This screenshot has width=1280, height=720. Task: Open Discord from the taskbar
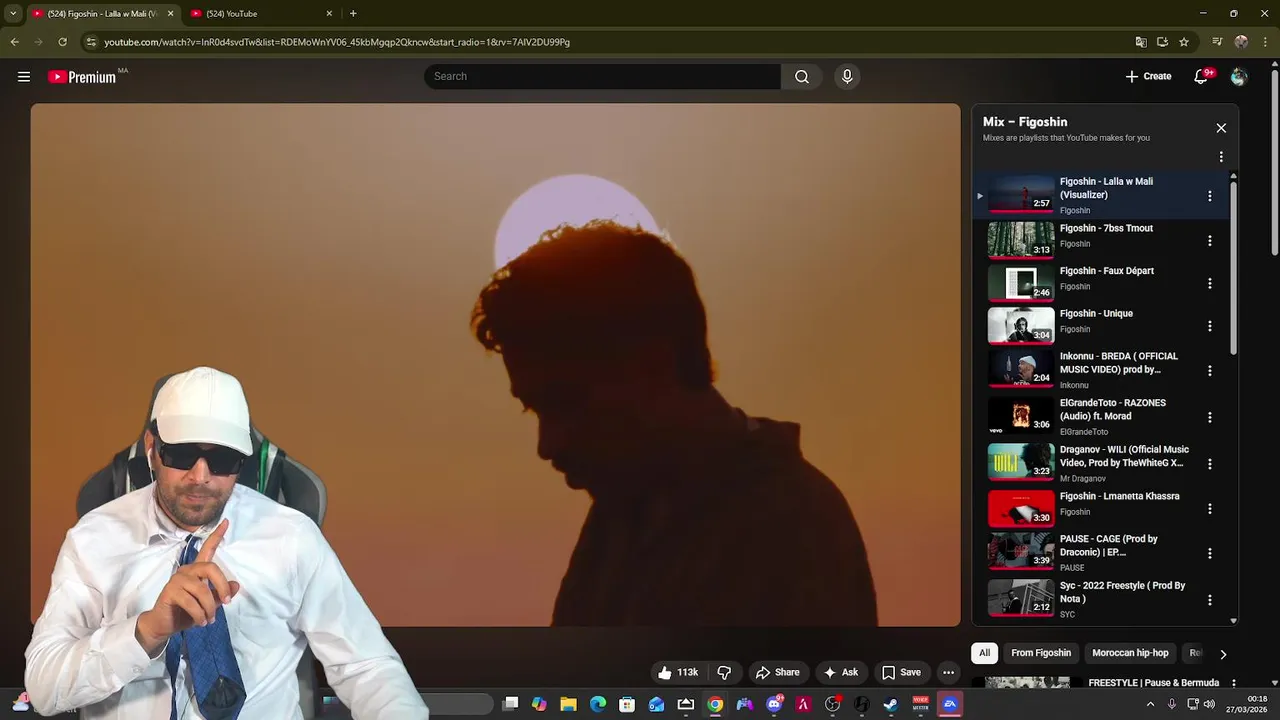774,704
